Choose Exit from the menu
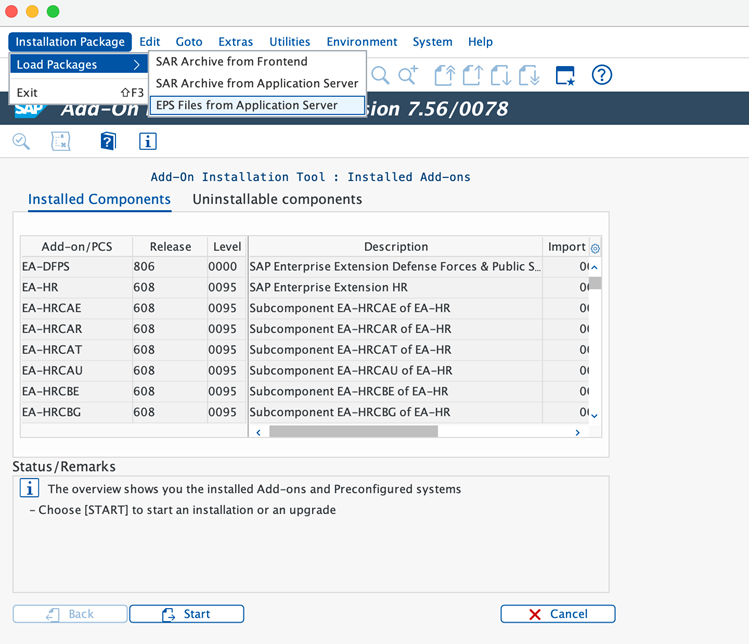 pos(78,92)
